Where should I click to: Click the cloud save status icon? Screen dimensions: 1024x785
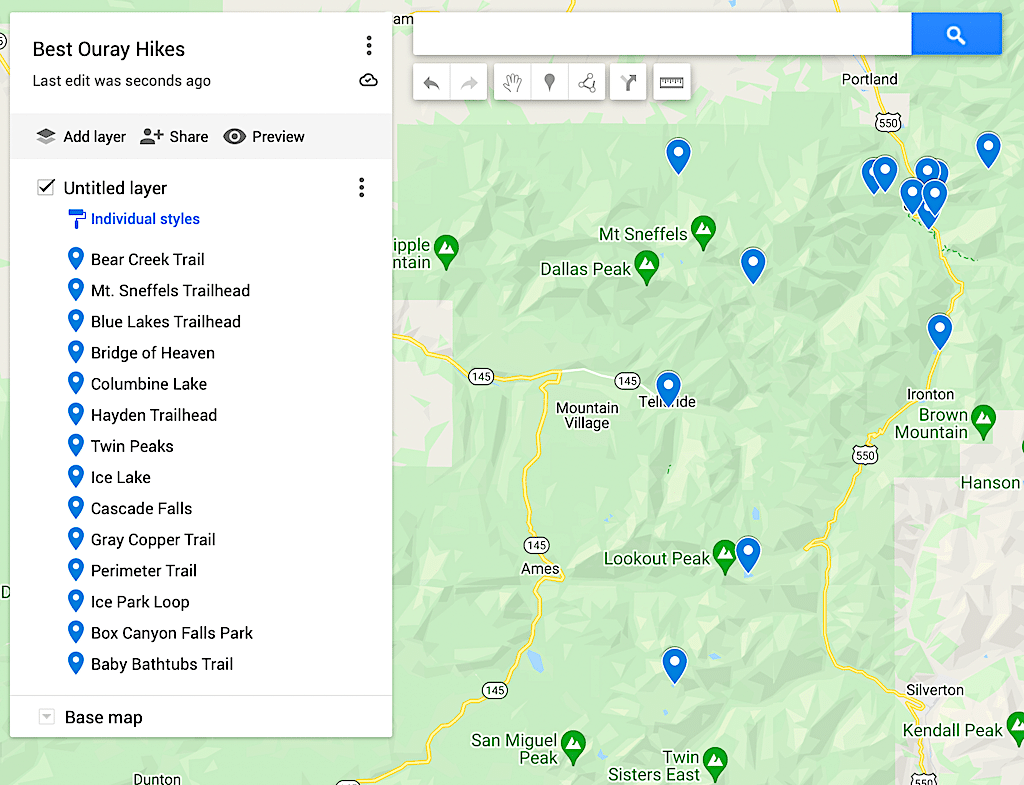tap(368, 81)
